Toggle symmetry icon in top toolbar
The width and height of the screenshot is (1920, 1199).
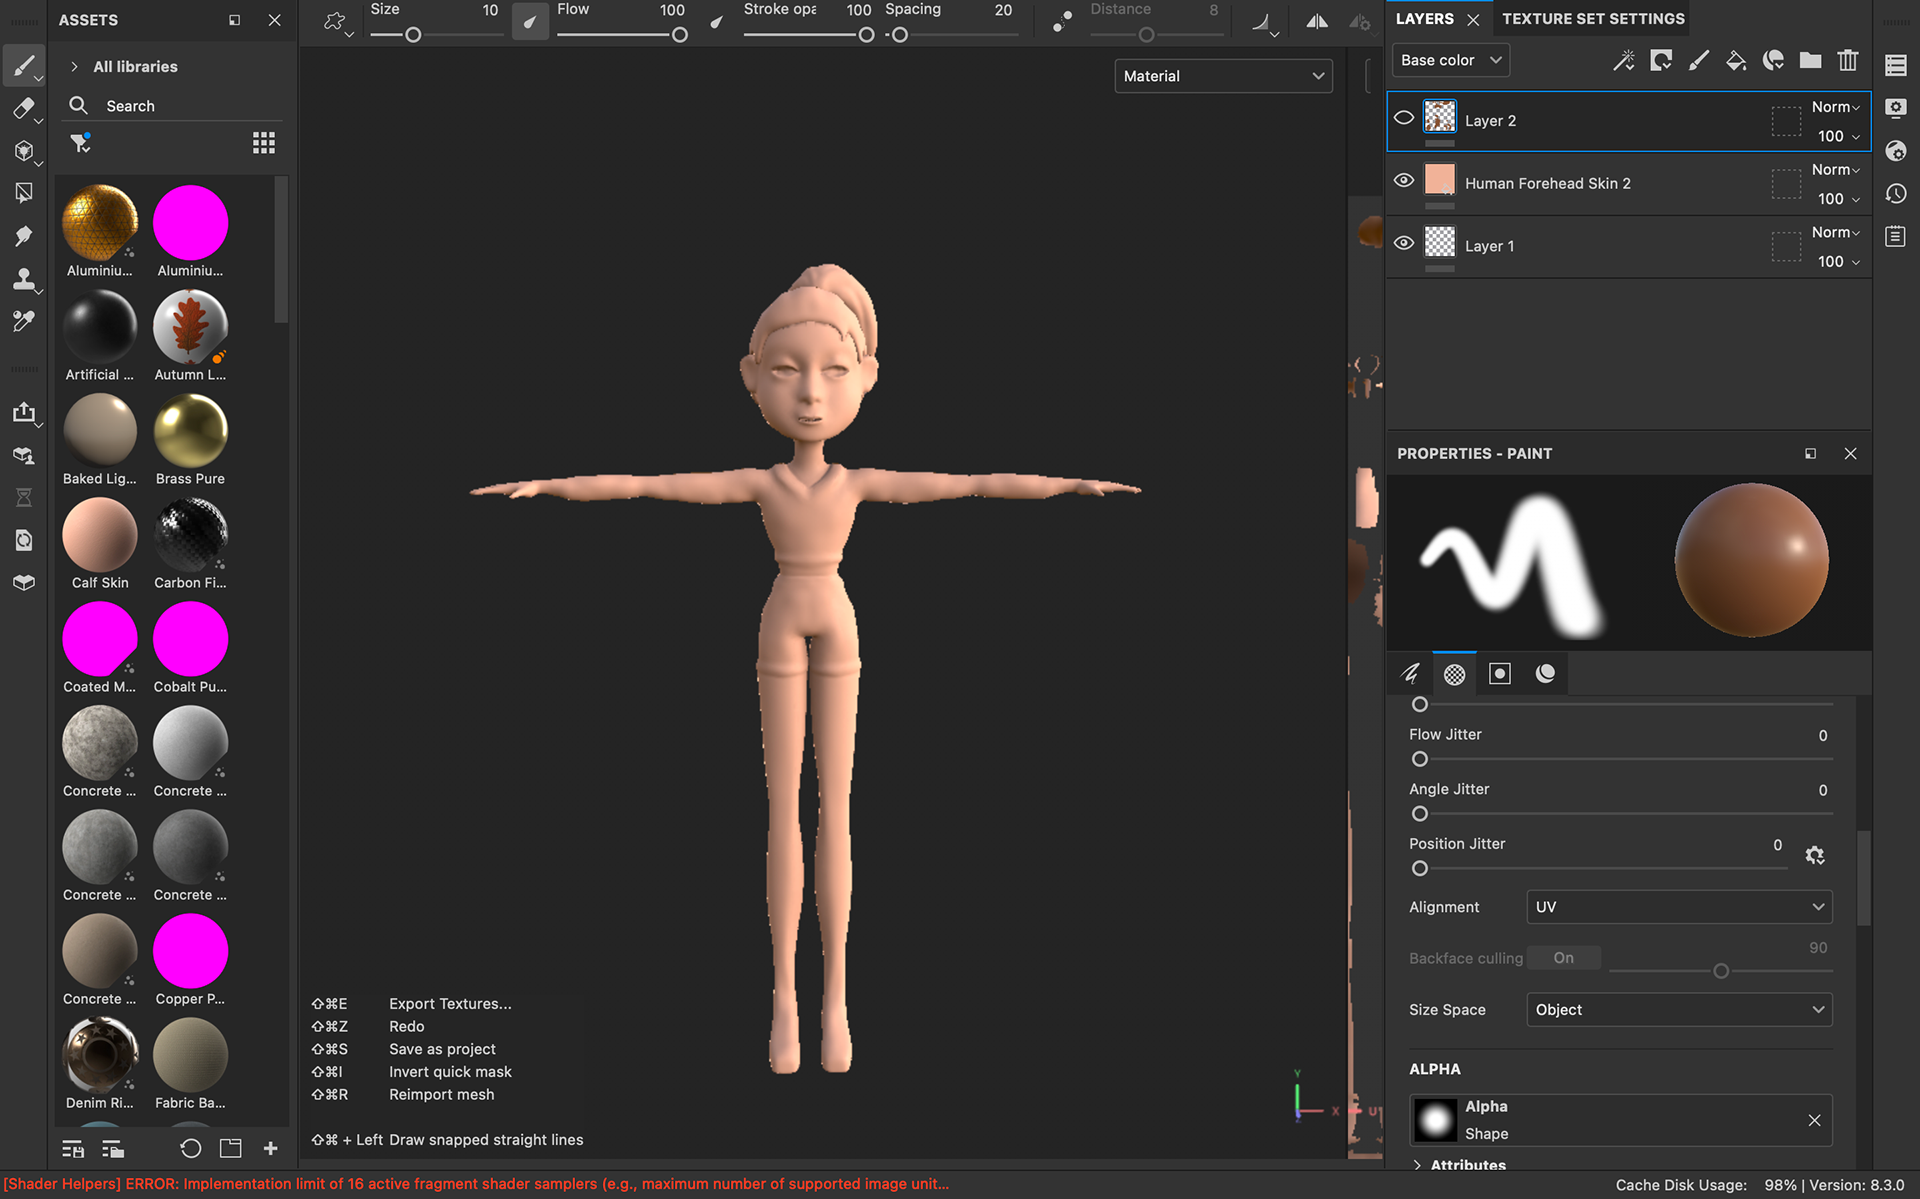tap(1317, 22)
